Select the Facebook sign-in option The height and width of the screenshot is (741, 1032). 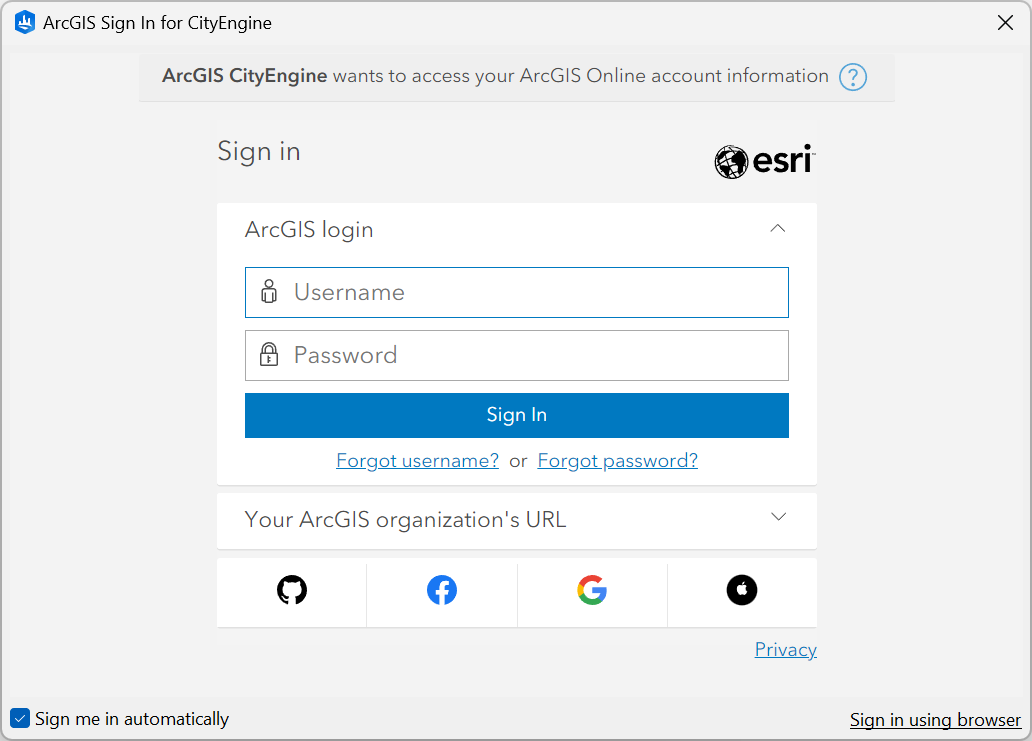pos(441,589)
